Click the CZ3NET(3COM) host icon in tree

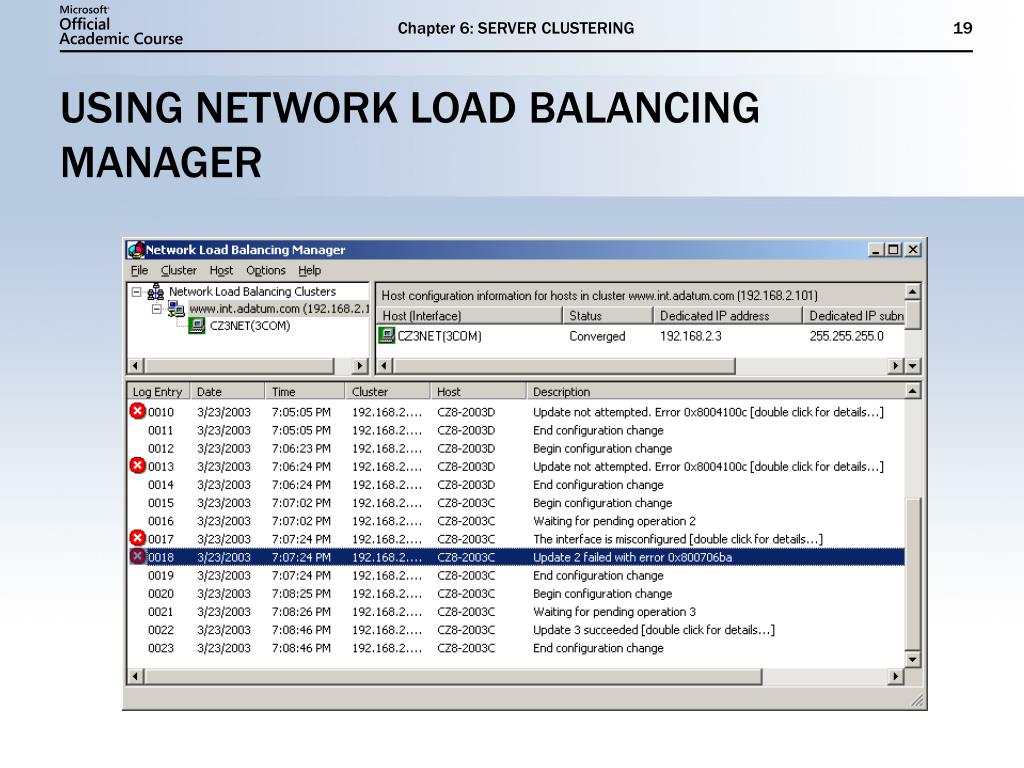click(197, 326)
